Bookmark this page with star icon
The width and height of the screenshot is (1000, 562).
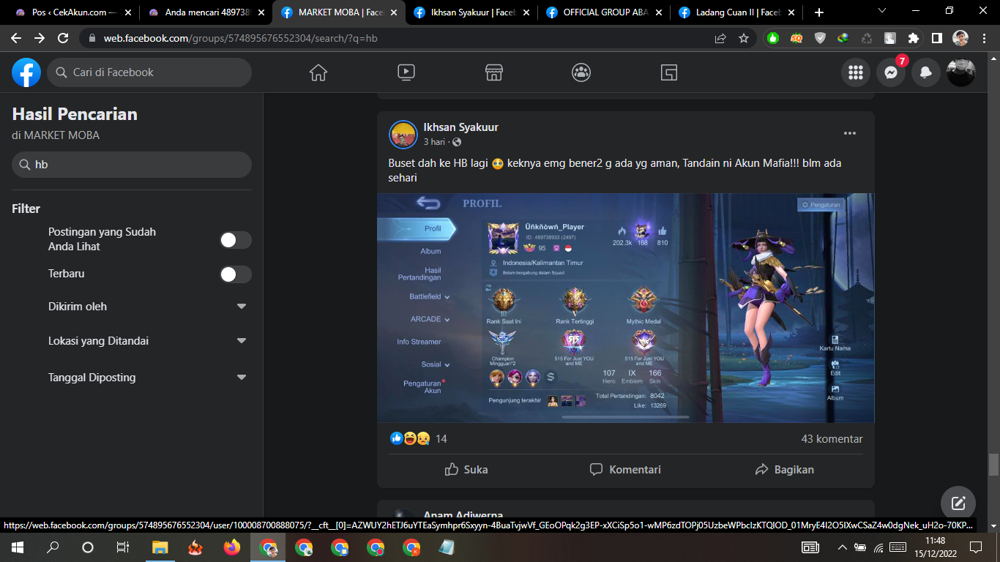(x=744, y=38)
